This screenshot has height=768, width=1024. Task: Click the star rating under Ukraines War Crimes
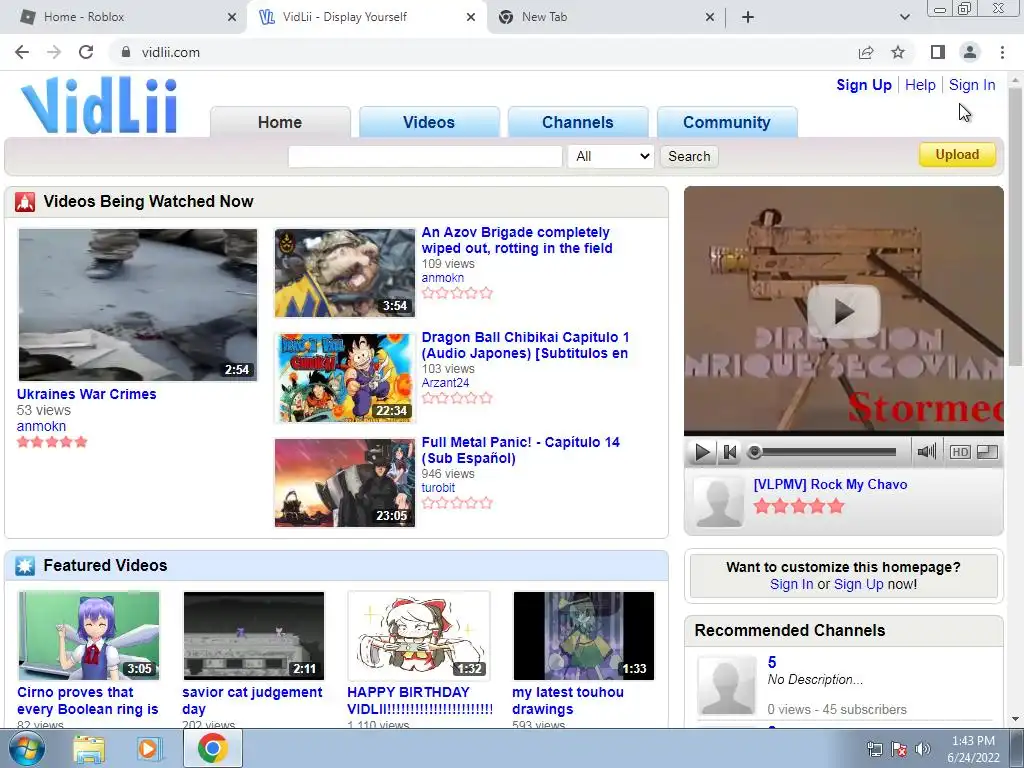pos(52,442)
